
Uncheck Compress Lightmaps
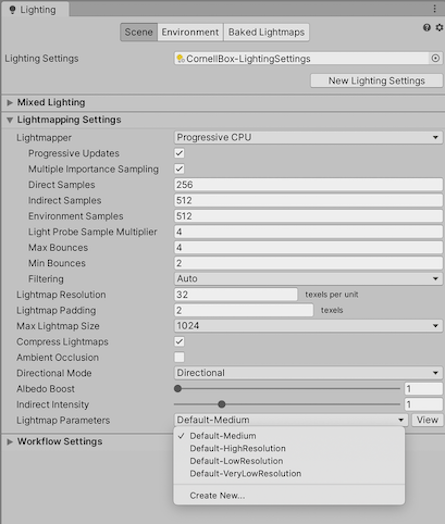[179, 342]
